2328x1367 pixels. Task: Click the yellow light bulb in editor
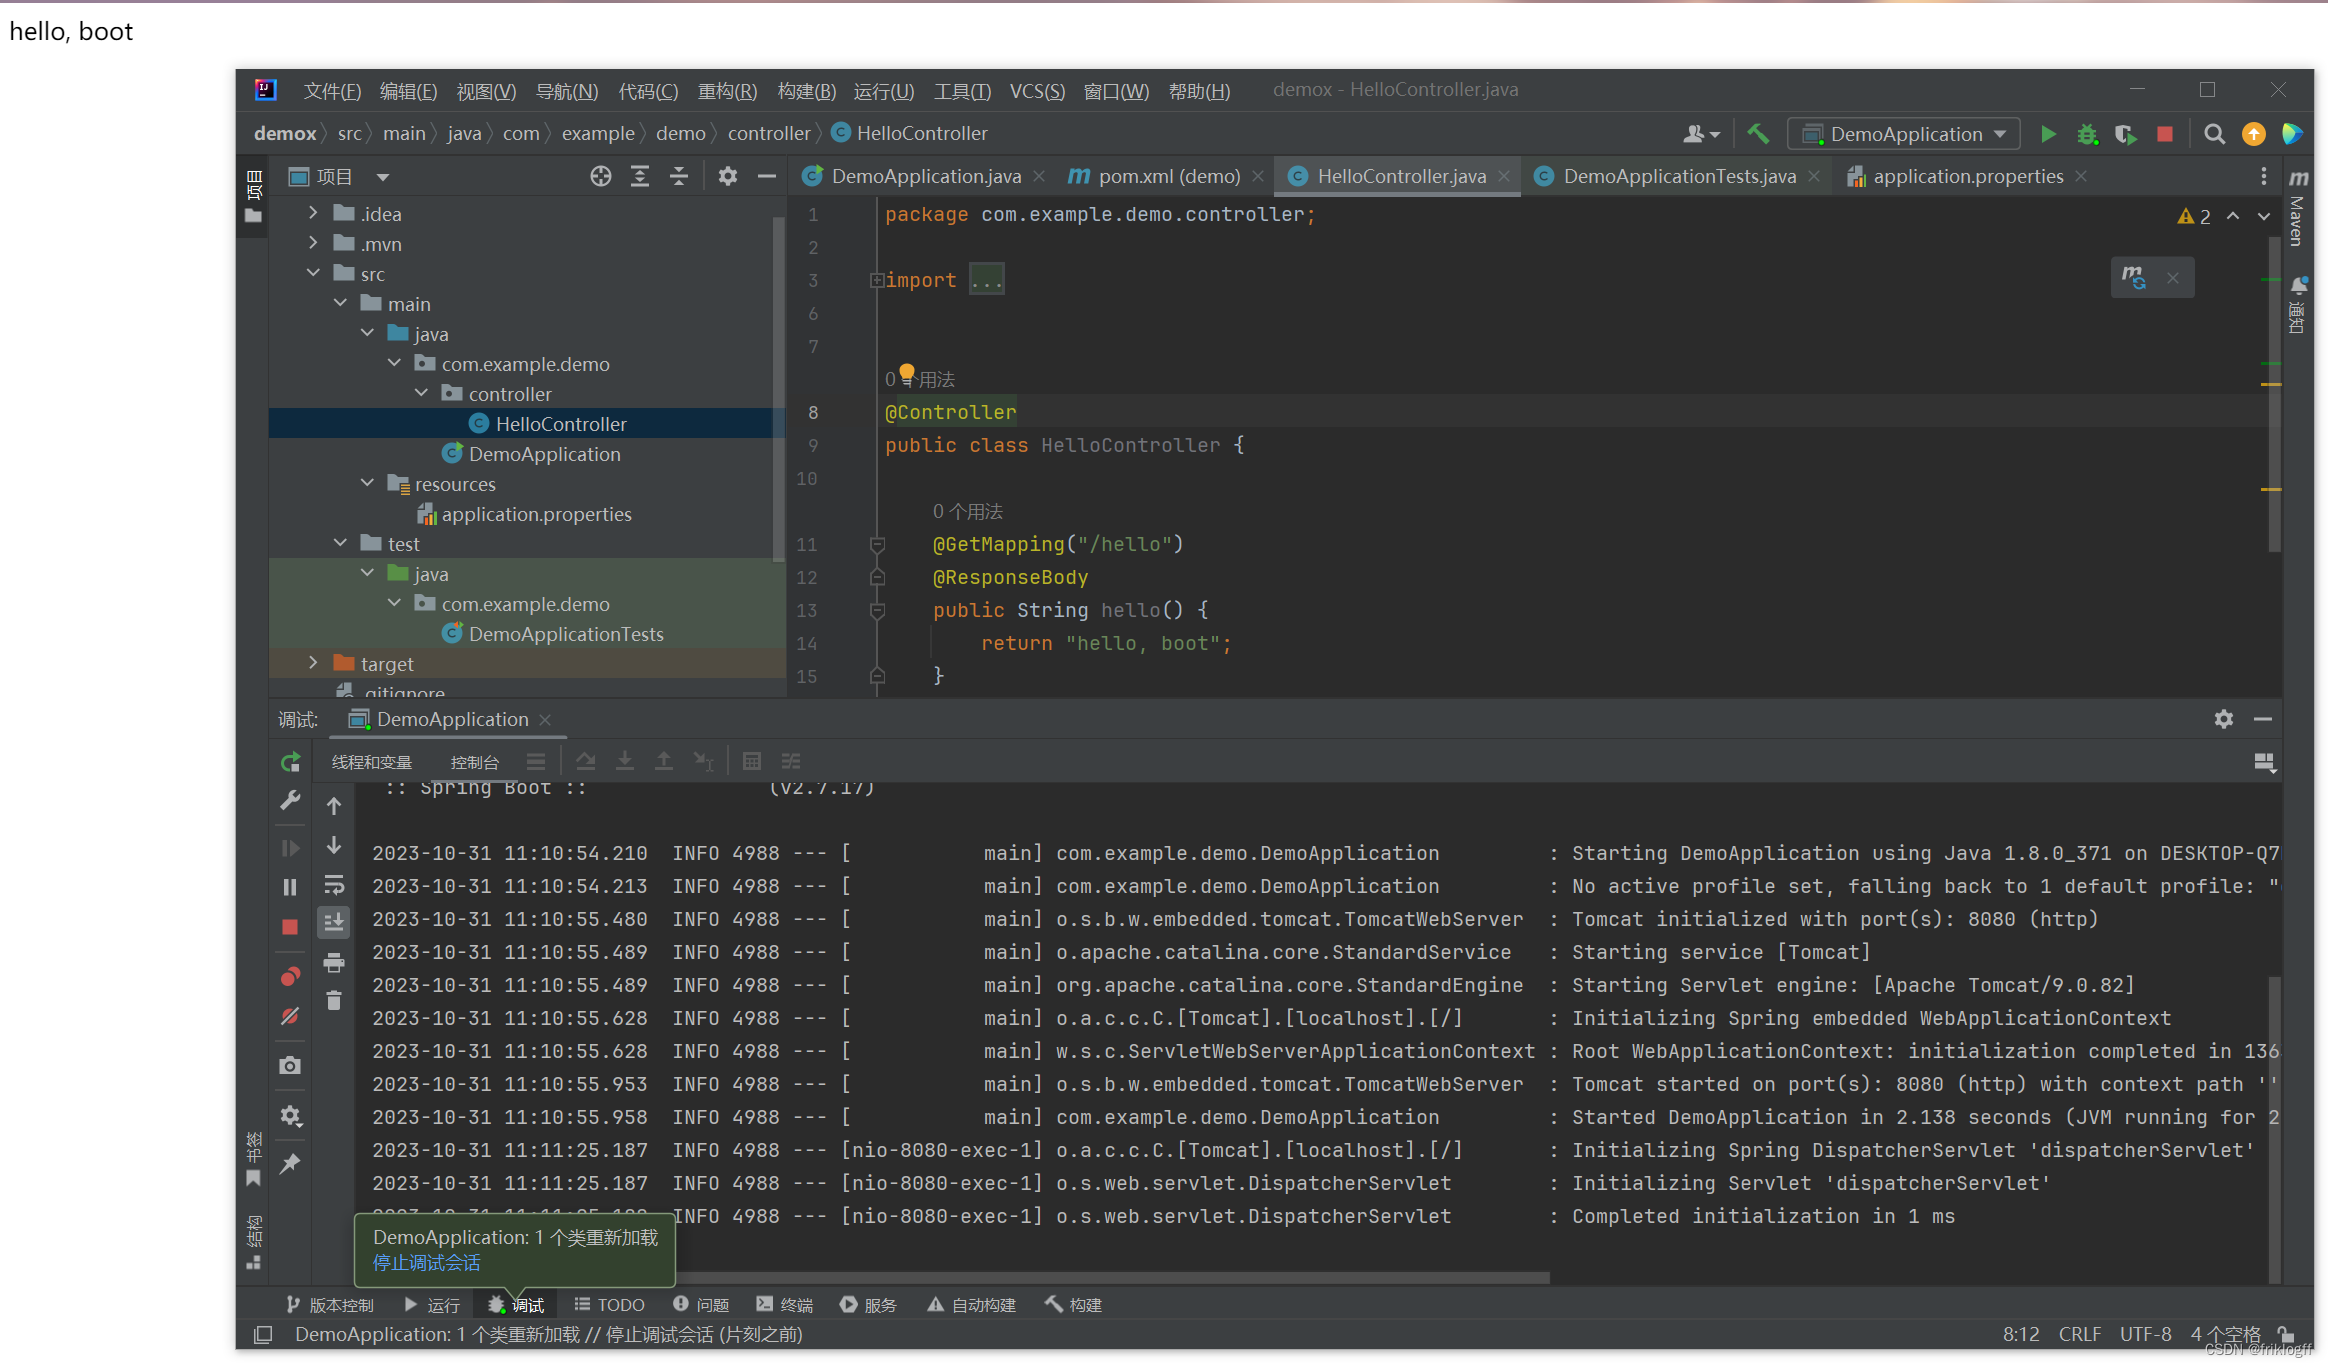pos(907,374)
